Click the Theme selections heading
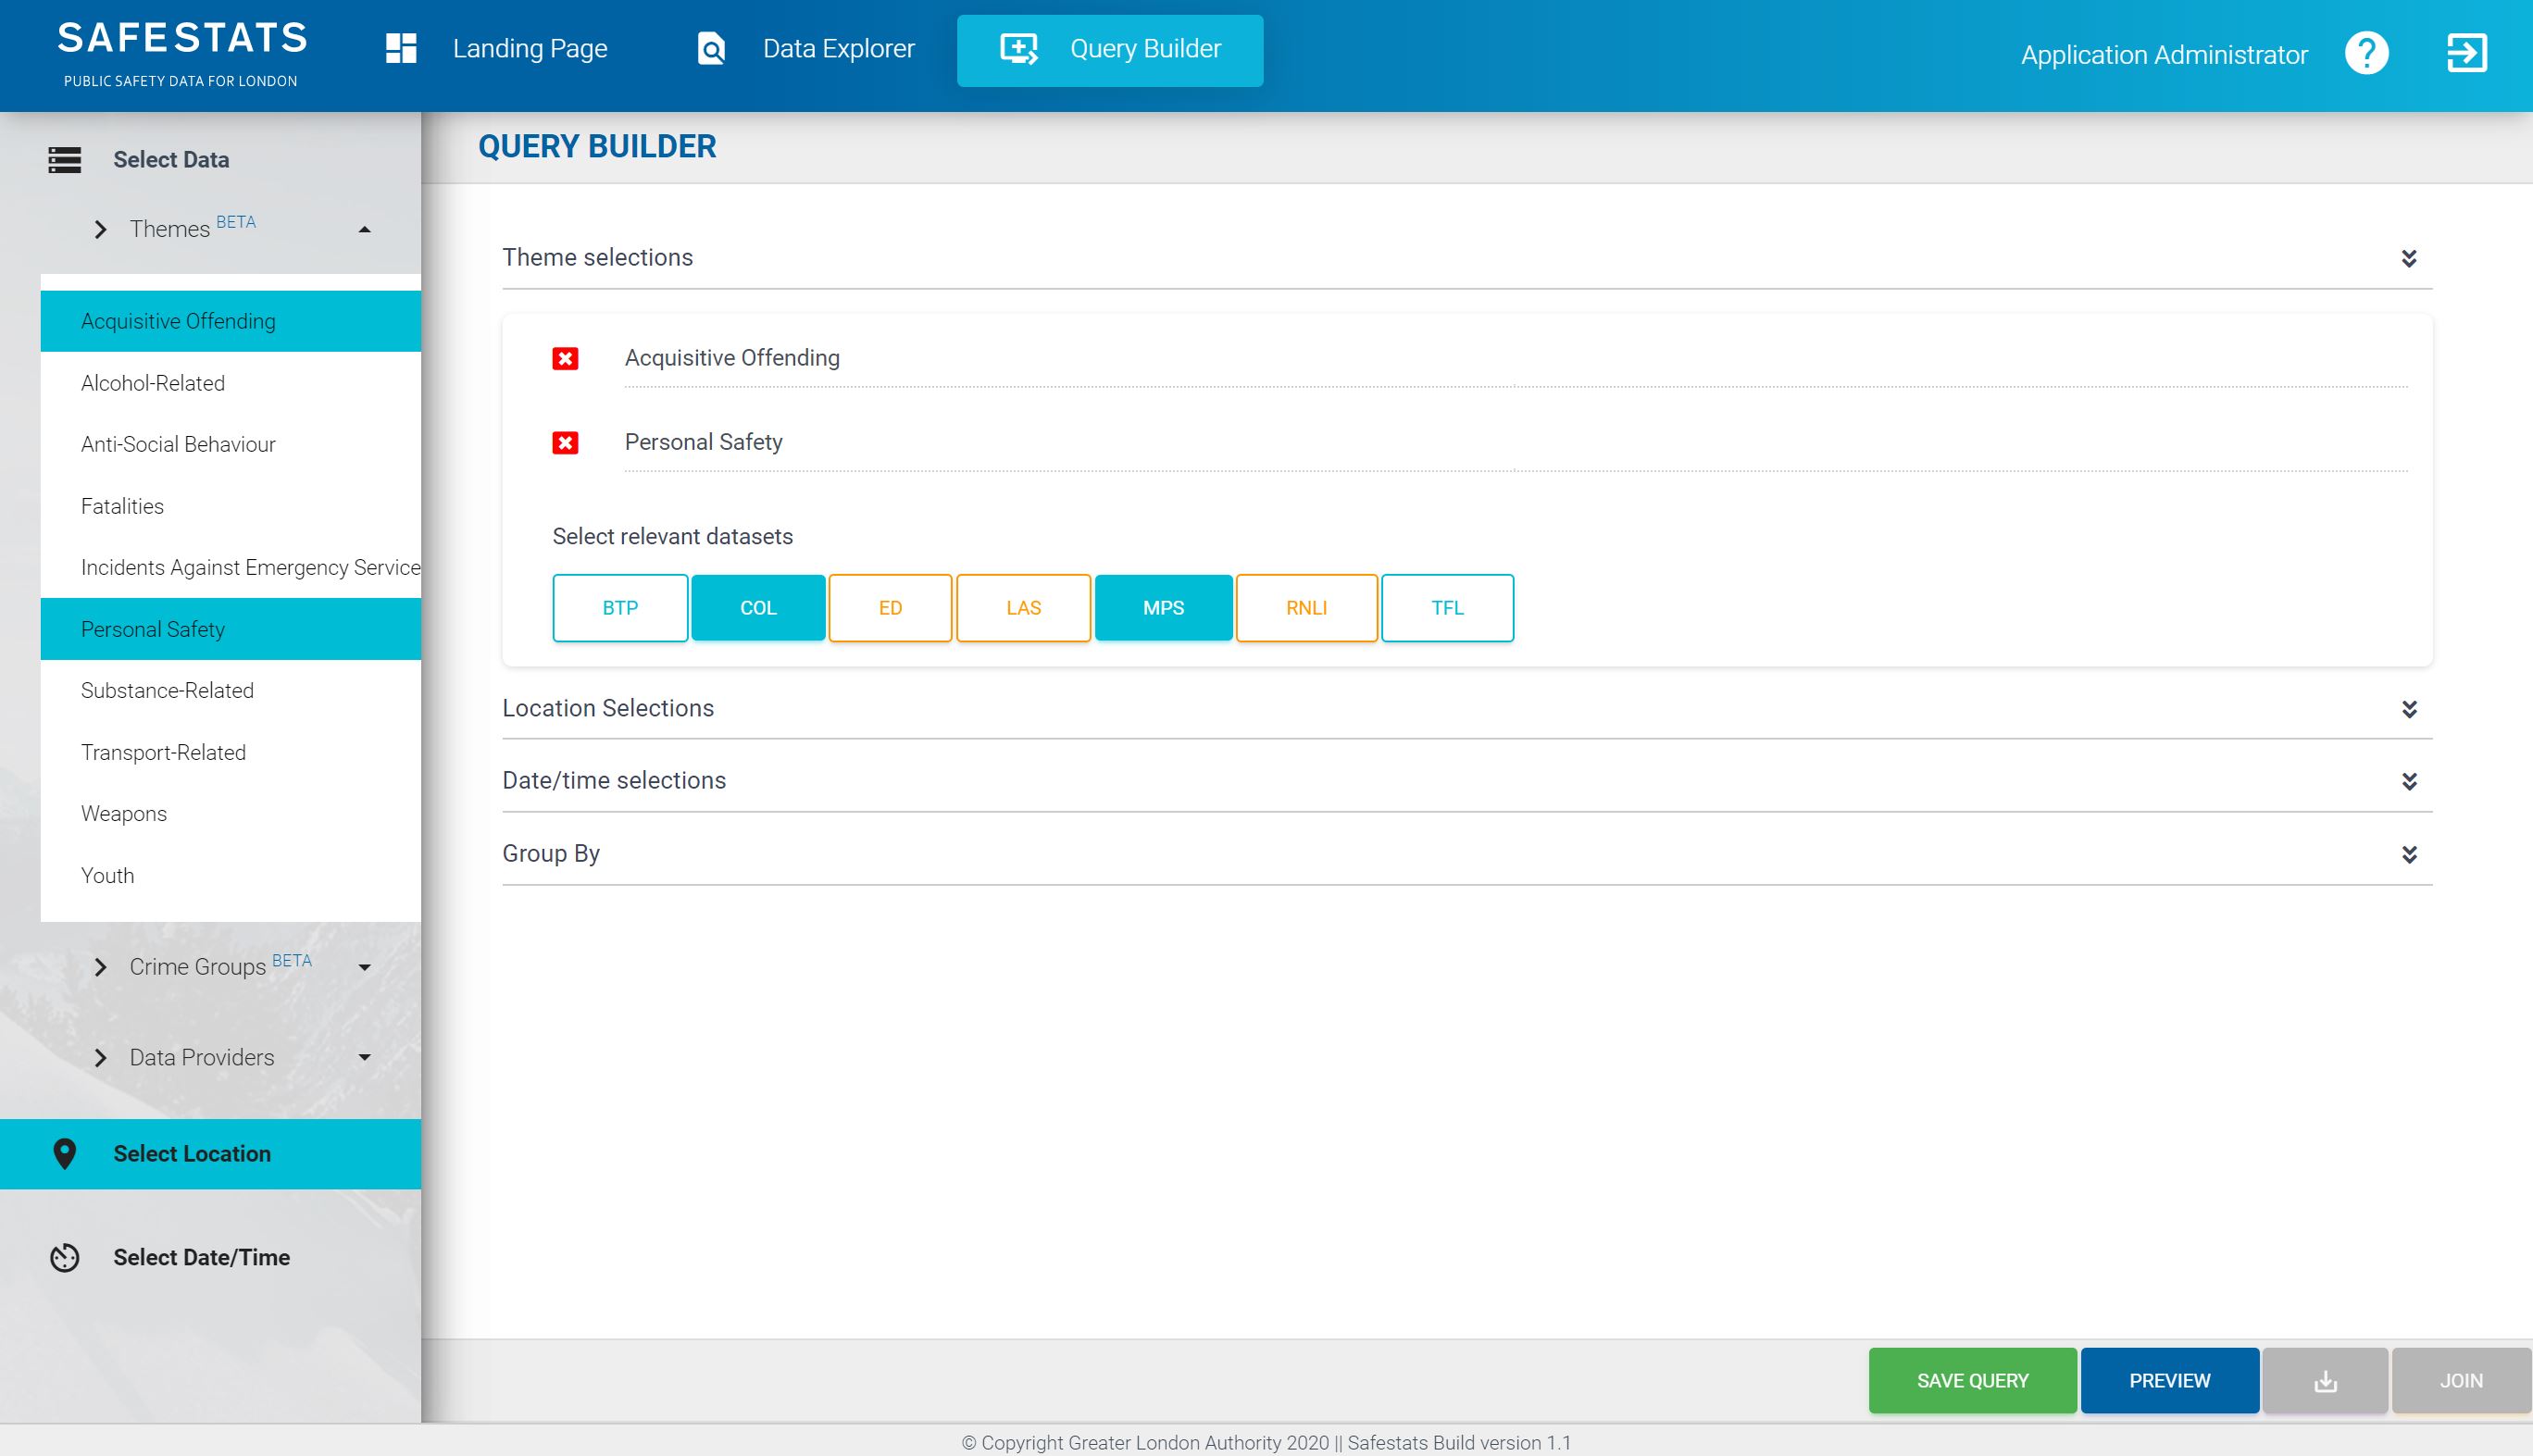Screen dimensions: 2533x1456 pos(597,257)
